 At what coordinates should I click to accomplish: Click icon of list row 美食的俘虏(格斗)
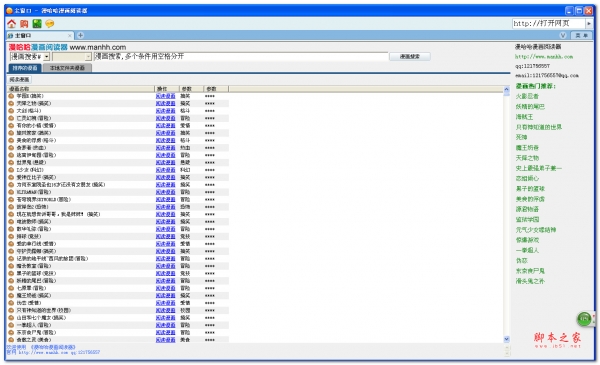[11, 140]
